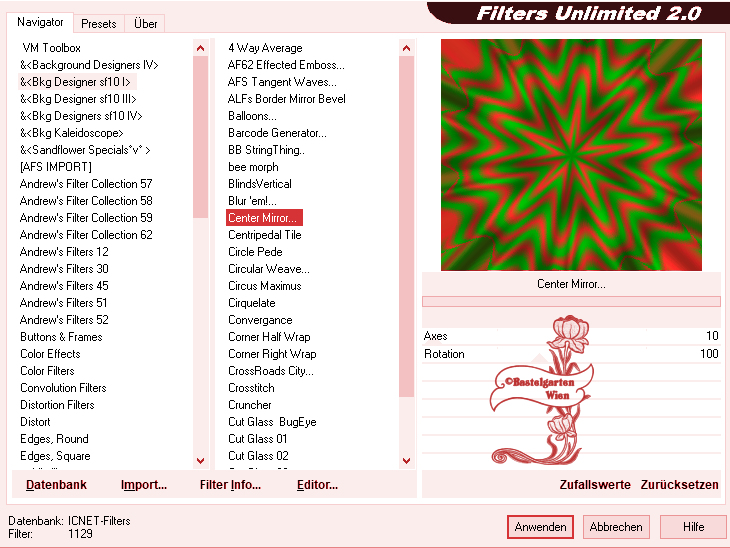730x548 pixels.
Task: Choose ALFs Border Mirror Bevel filter
Action: click(286, 99)
